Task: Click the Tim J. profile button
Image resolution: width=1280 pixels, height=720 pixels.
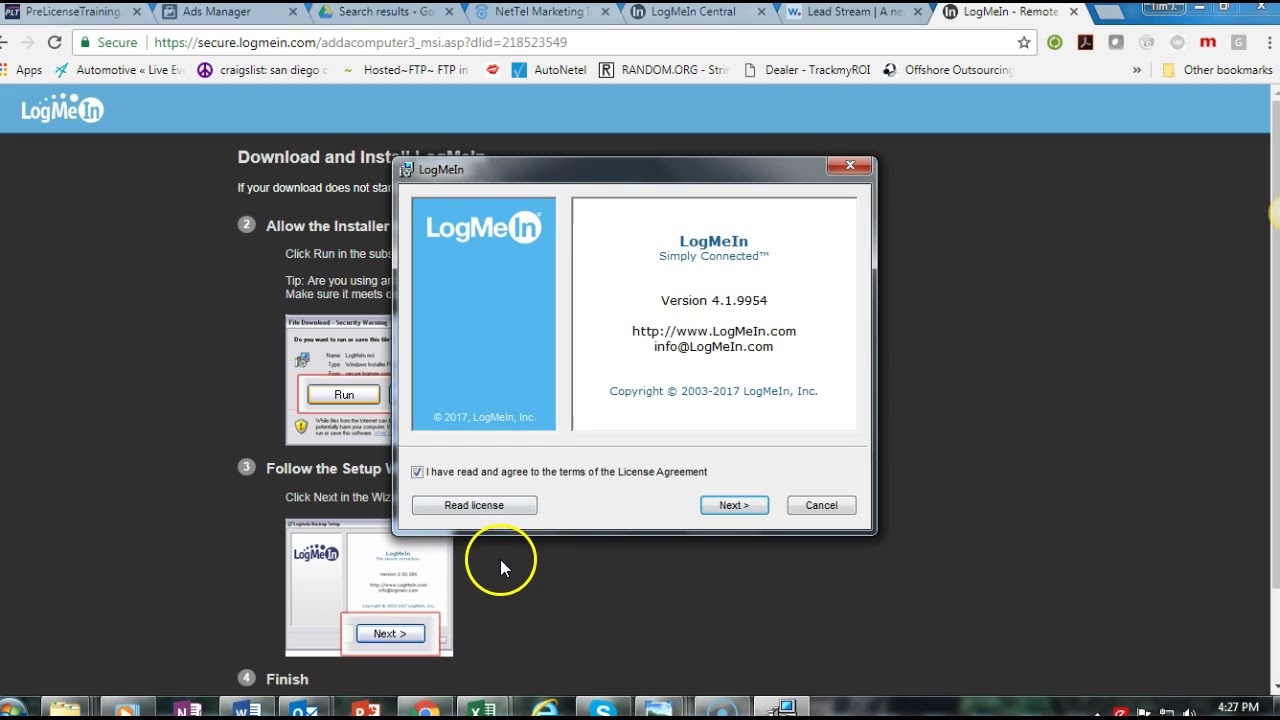Action: point(1165,6)
